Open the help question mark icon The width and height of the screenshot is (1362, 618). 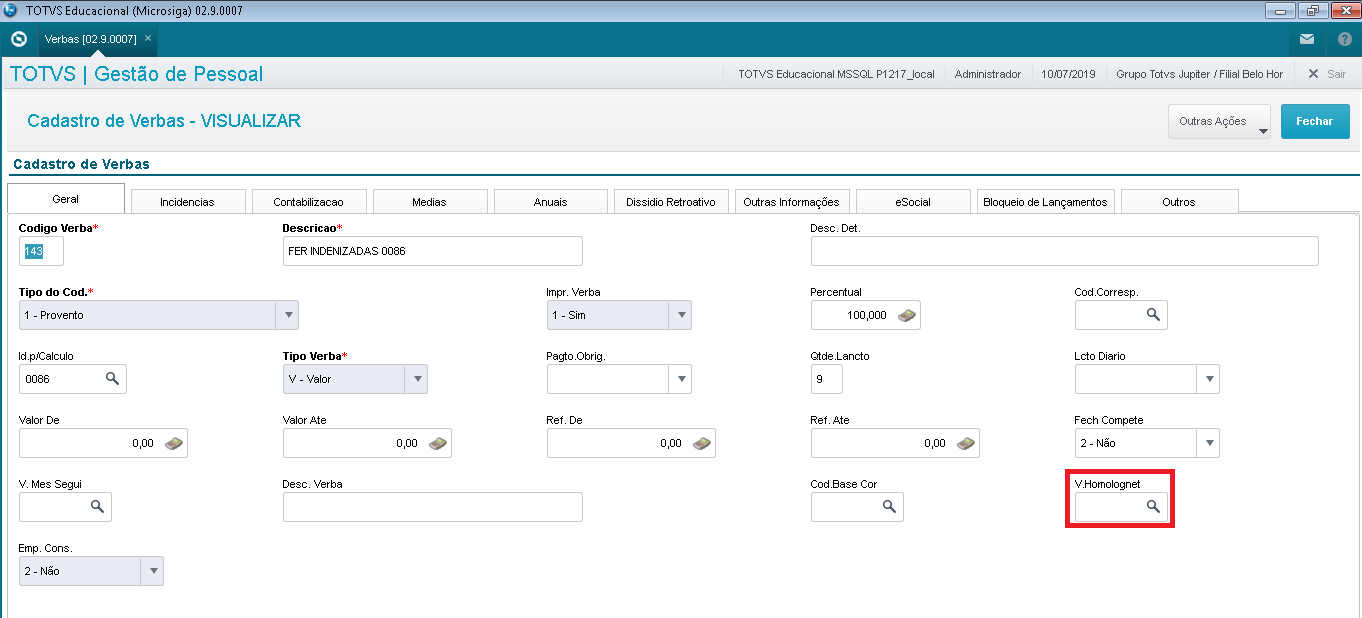pyautogui.click(x=1344, y=40)
